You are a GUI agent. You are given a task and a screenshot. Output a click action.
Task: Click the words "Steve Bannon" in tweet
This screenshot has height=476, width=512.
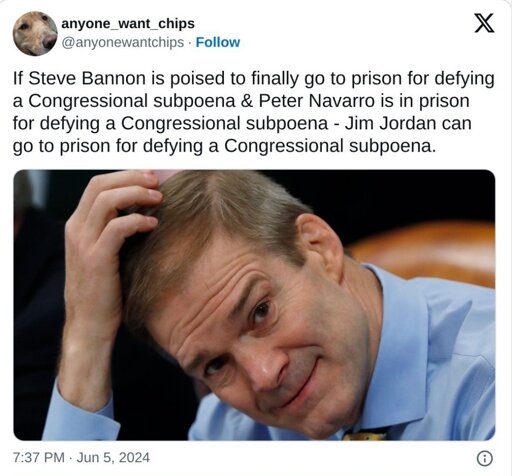click(x=87, y=78)
